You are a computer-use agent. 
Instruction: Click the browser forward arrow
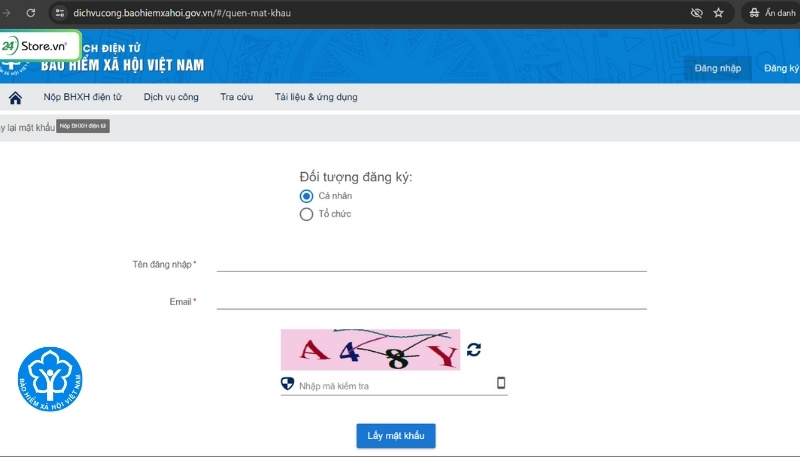point(6,13)
